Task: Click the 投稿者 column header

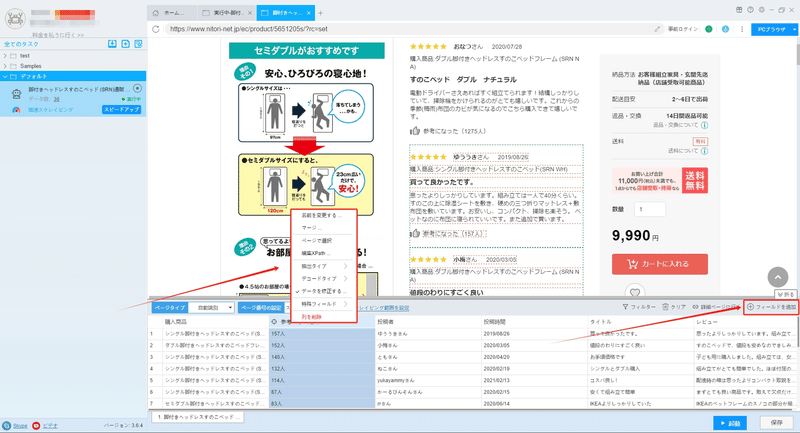Action: click(428, 322)
